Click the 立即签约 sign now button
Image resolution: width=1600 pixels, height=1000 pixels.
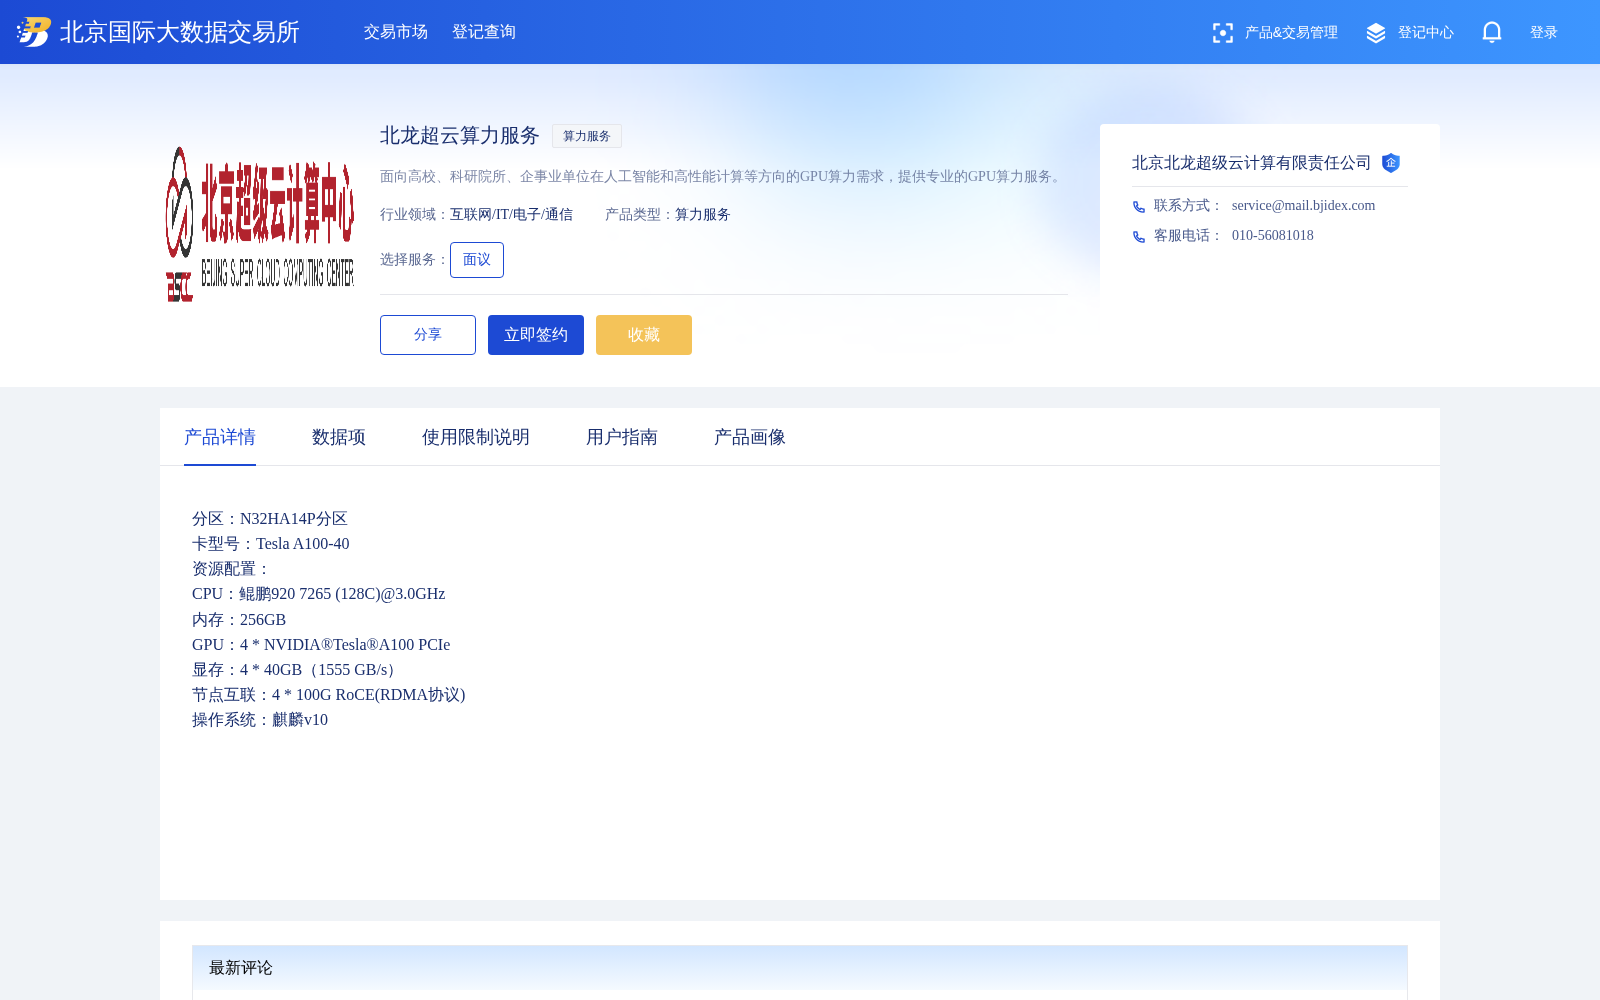click(536, 335)
